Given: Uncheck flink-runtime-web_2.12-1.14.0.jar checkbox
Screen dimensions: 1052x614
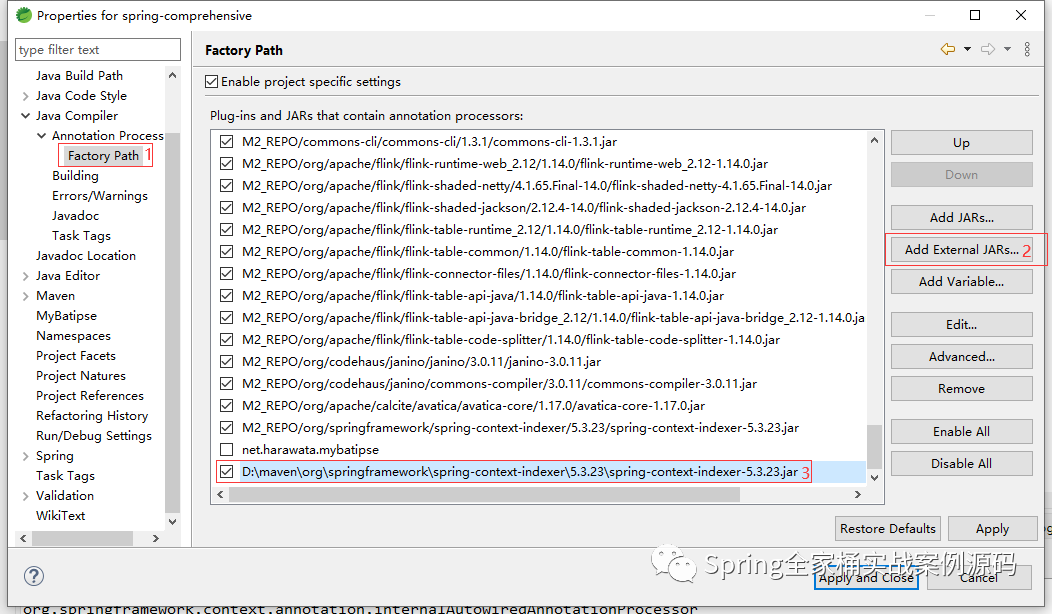Looking at the screenshot, I should point(227,164).
